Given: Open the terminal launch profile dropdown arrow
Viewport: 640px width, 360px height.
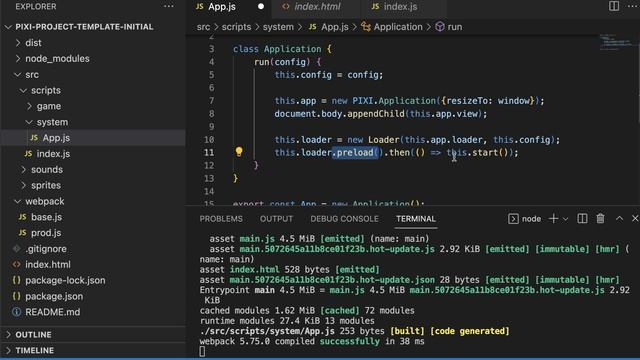Looking at the screenshot, I should coord(565,219).
